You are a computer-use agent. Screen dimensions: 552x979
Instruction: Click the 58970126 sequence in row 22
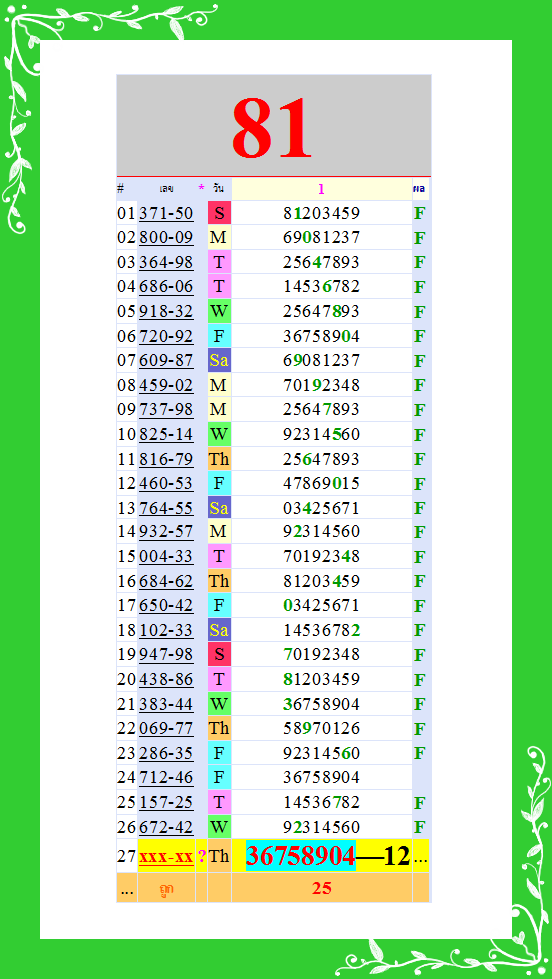tap(322, 729)
